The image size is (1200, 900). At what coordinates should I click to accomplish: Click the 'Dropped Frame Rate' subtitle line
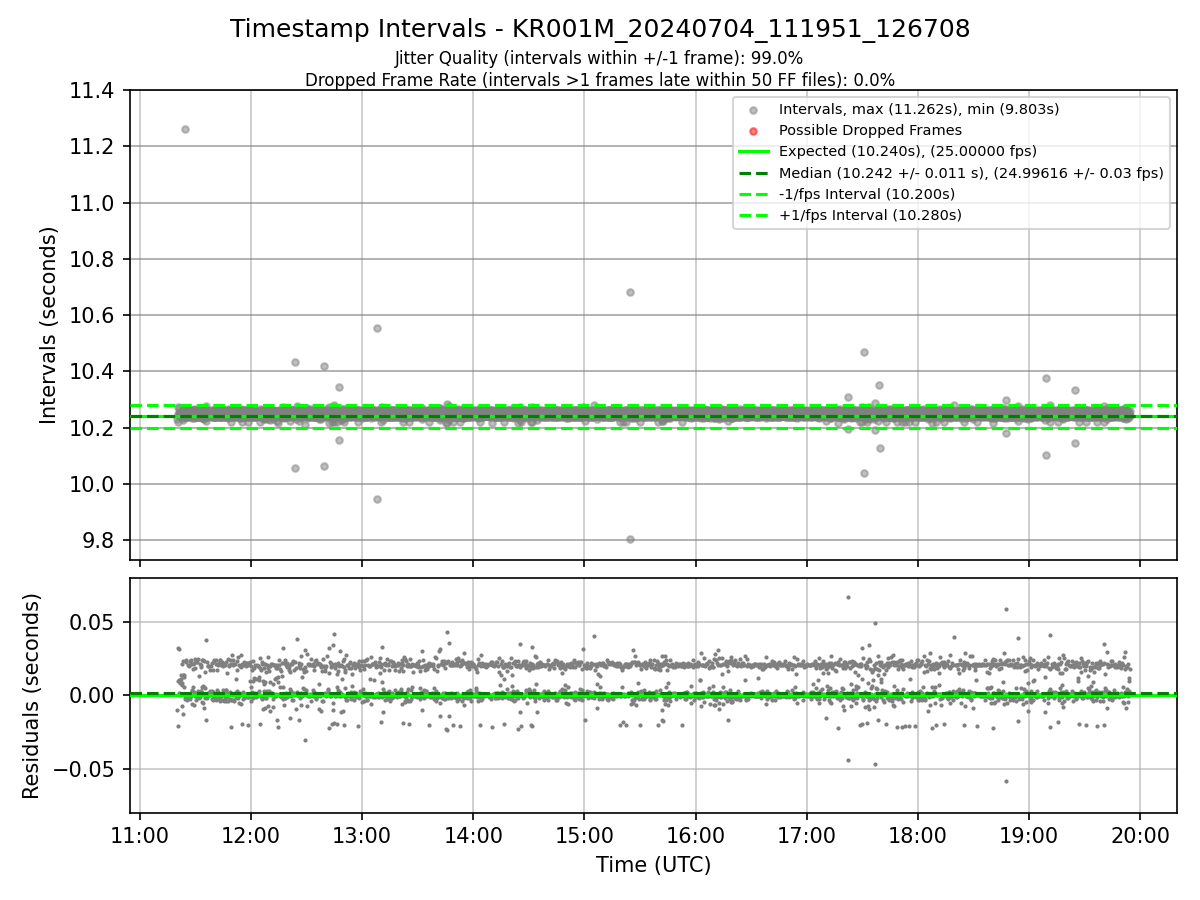[x=600, y=79]
